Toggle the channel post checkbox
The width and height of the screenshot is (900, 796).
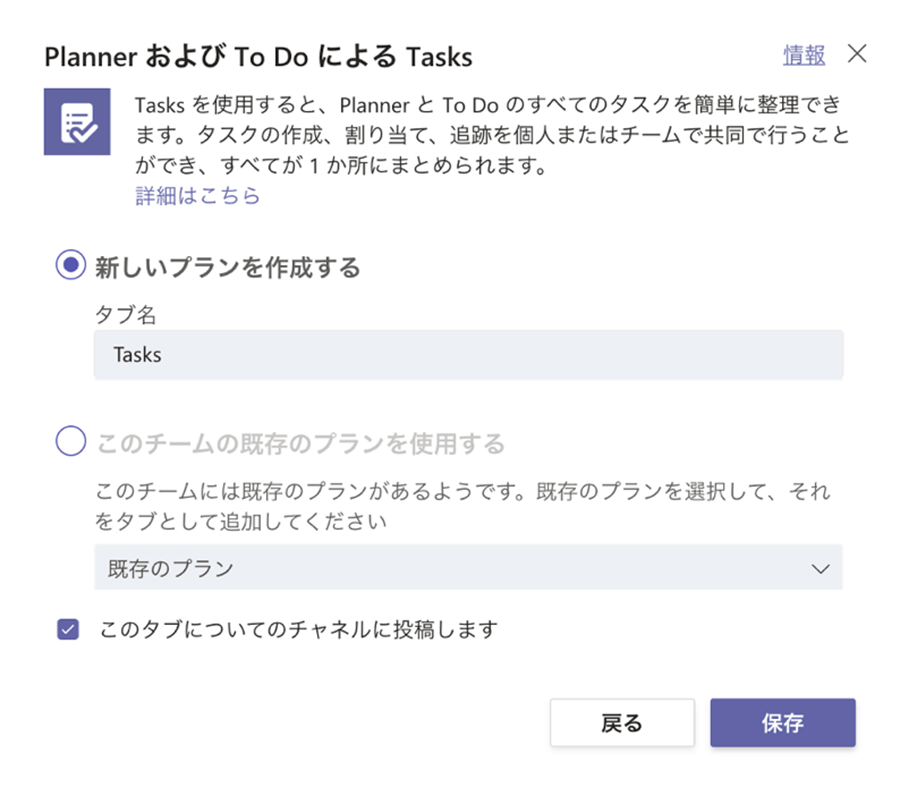(x=68, y=630)
